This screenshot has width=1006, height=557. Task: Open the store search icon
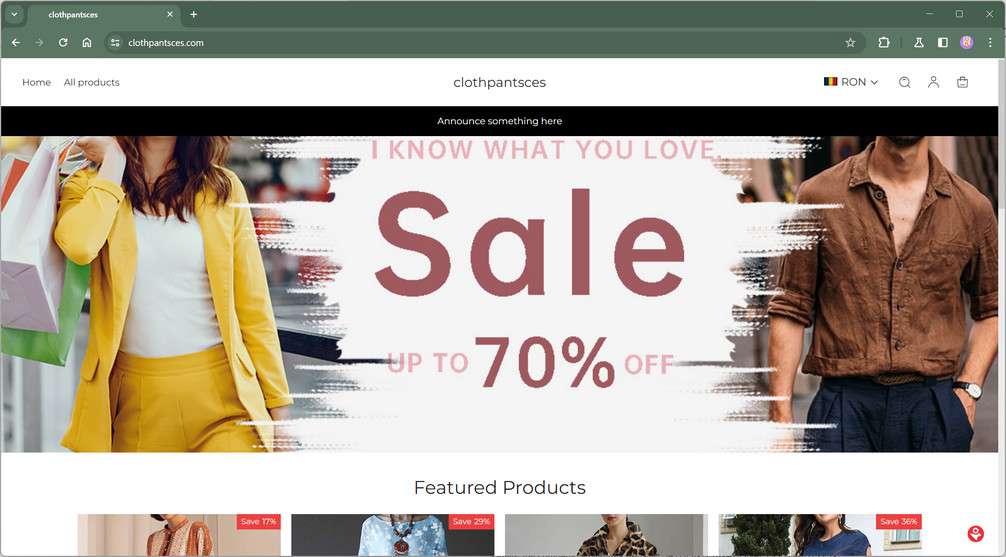(905, 82)
